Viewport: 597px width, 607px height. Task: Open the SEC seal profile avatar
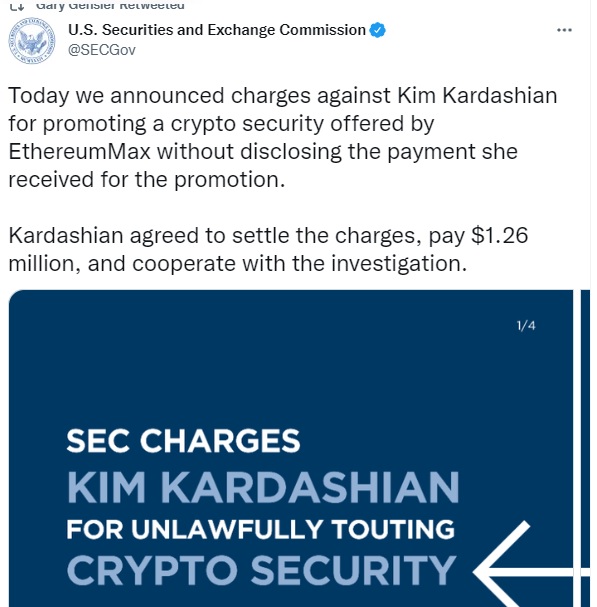32,40
